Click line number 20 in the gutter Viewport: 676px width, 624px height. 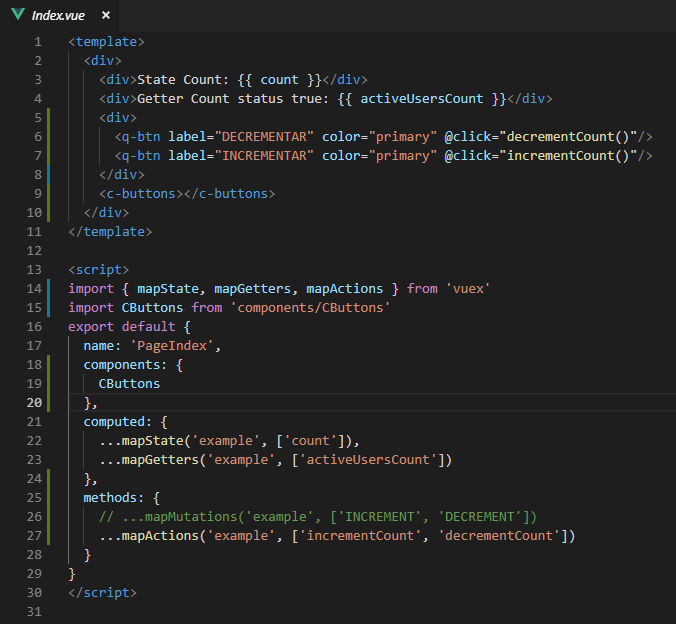[x=34, y=402]
